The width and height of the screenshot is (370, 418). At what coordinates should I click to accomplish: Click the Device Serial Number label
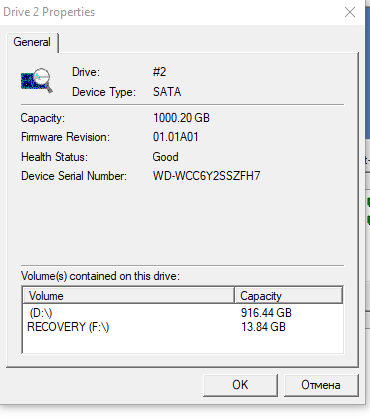(74, 176)
